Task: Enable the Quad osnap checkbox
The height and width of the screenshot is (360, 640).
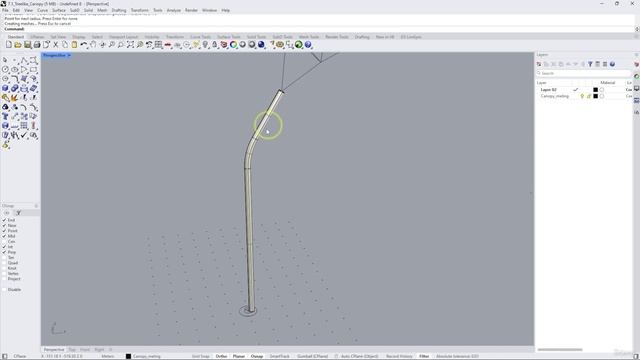Action: (x=4, y=263)
